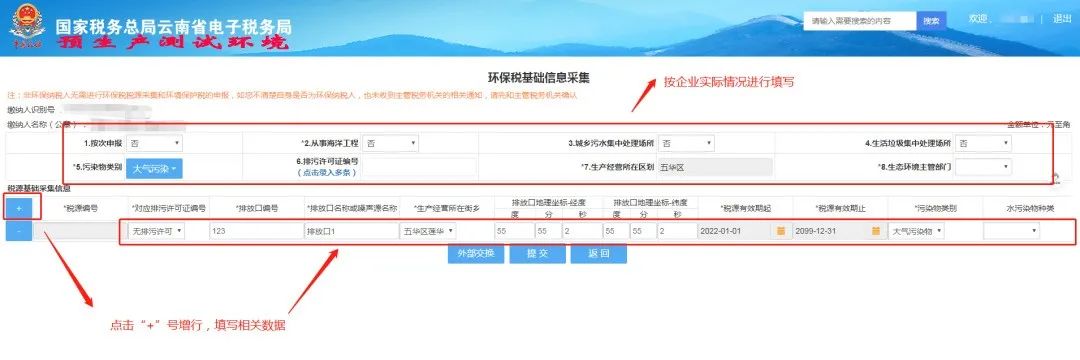Click the *排放口编号 column header

[x=256, y=208]
